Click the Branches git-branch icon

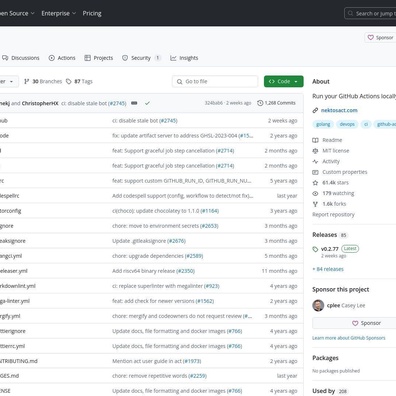(27, 81)
